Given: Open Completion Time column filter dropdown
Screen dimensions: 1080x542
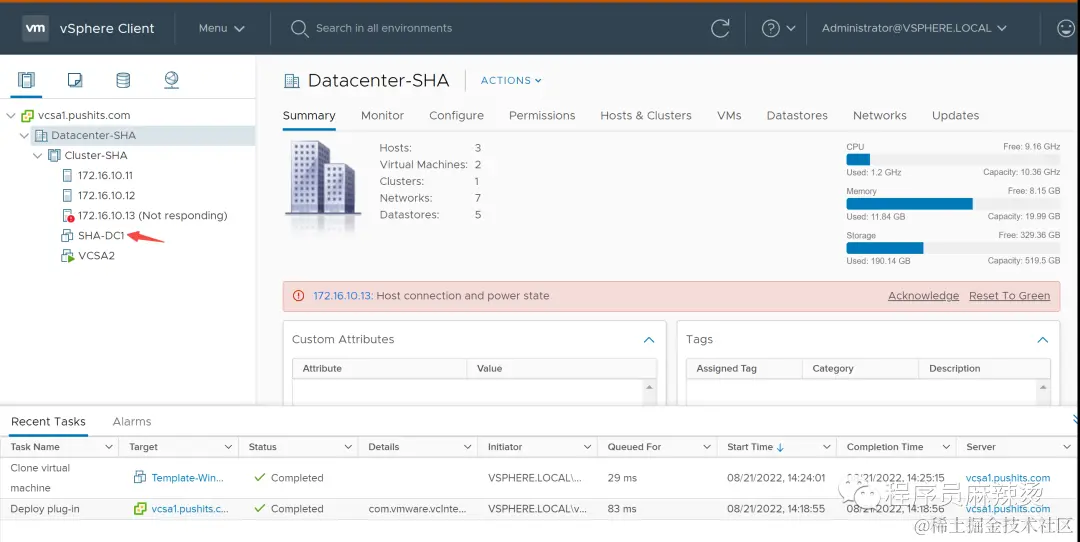Looking at the screenshot, I should click(946, 447).
